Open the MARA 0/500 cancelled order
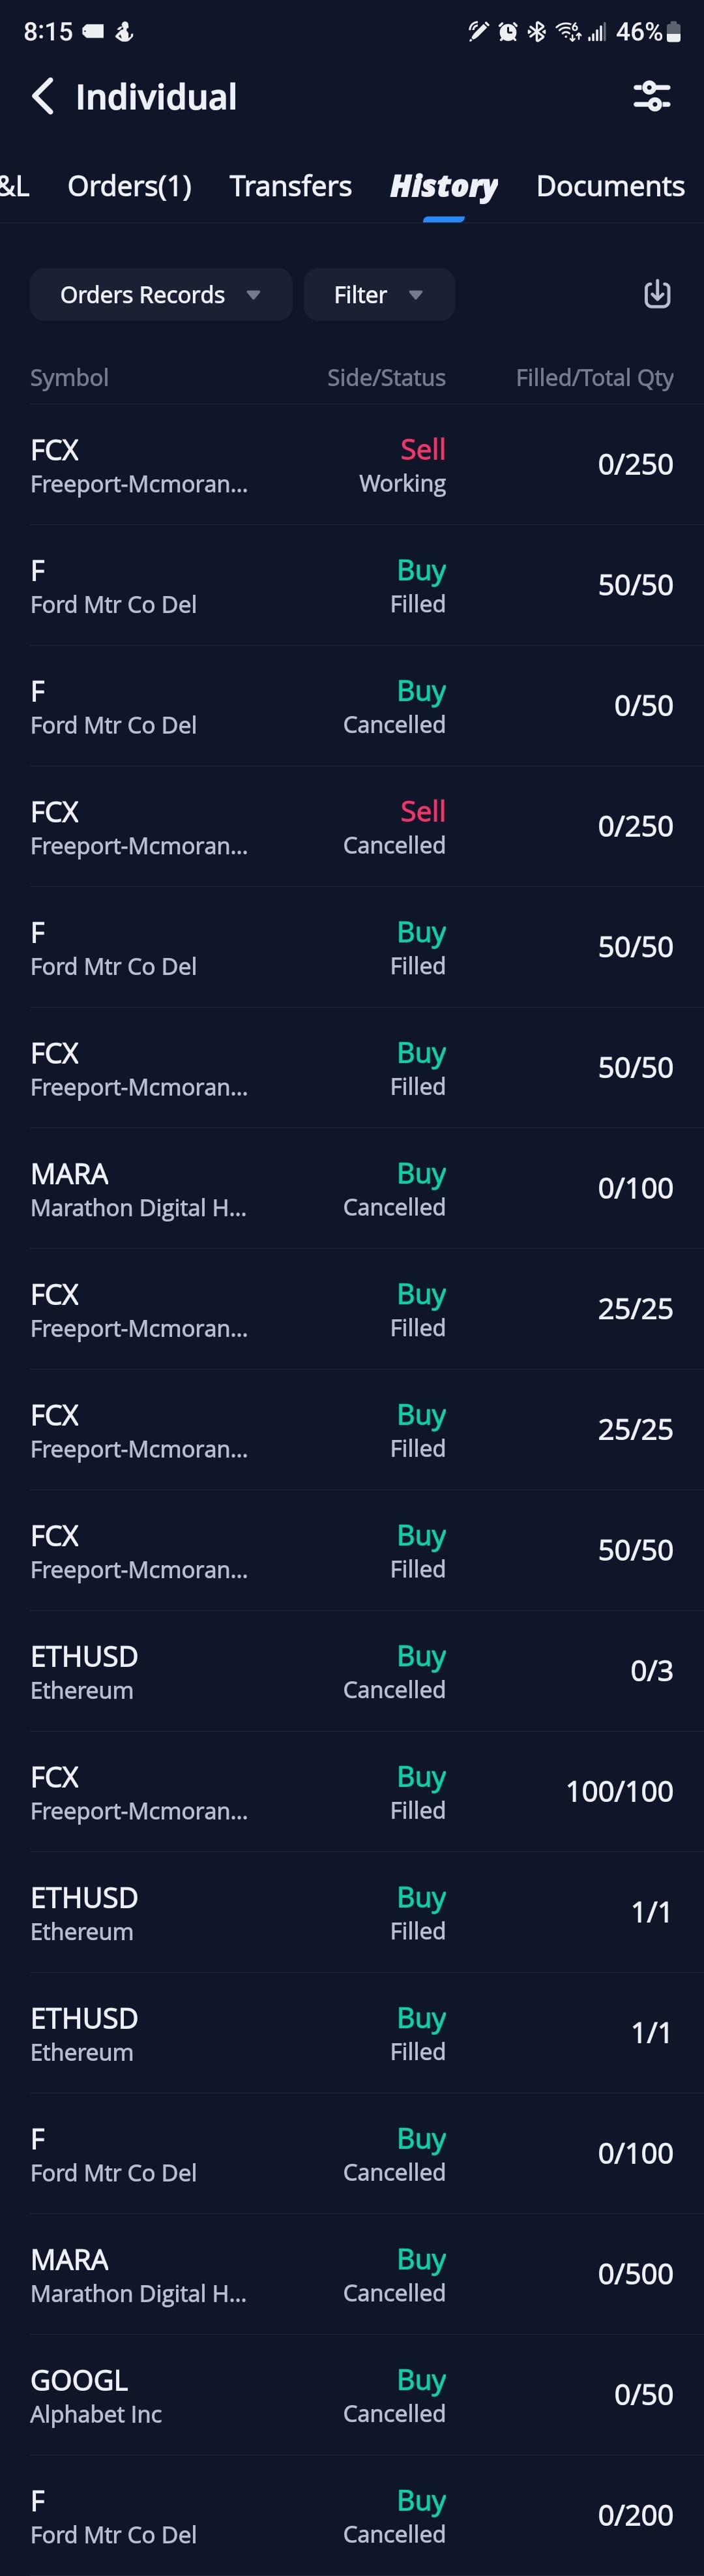The height and width of the screenshot is (2576, 704). click(352, 2274)
